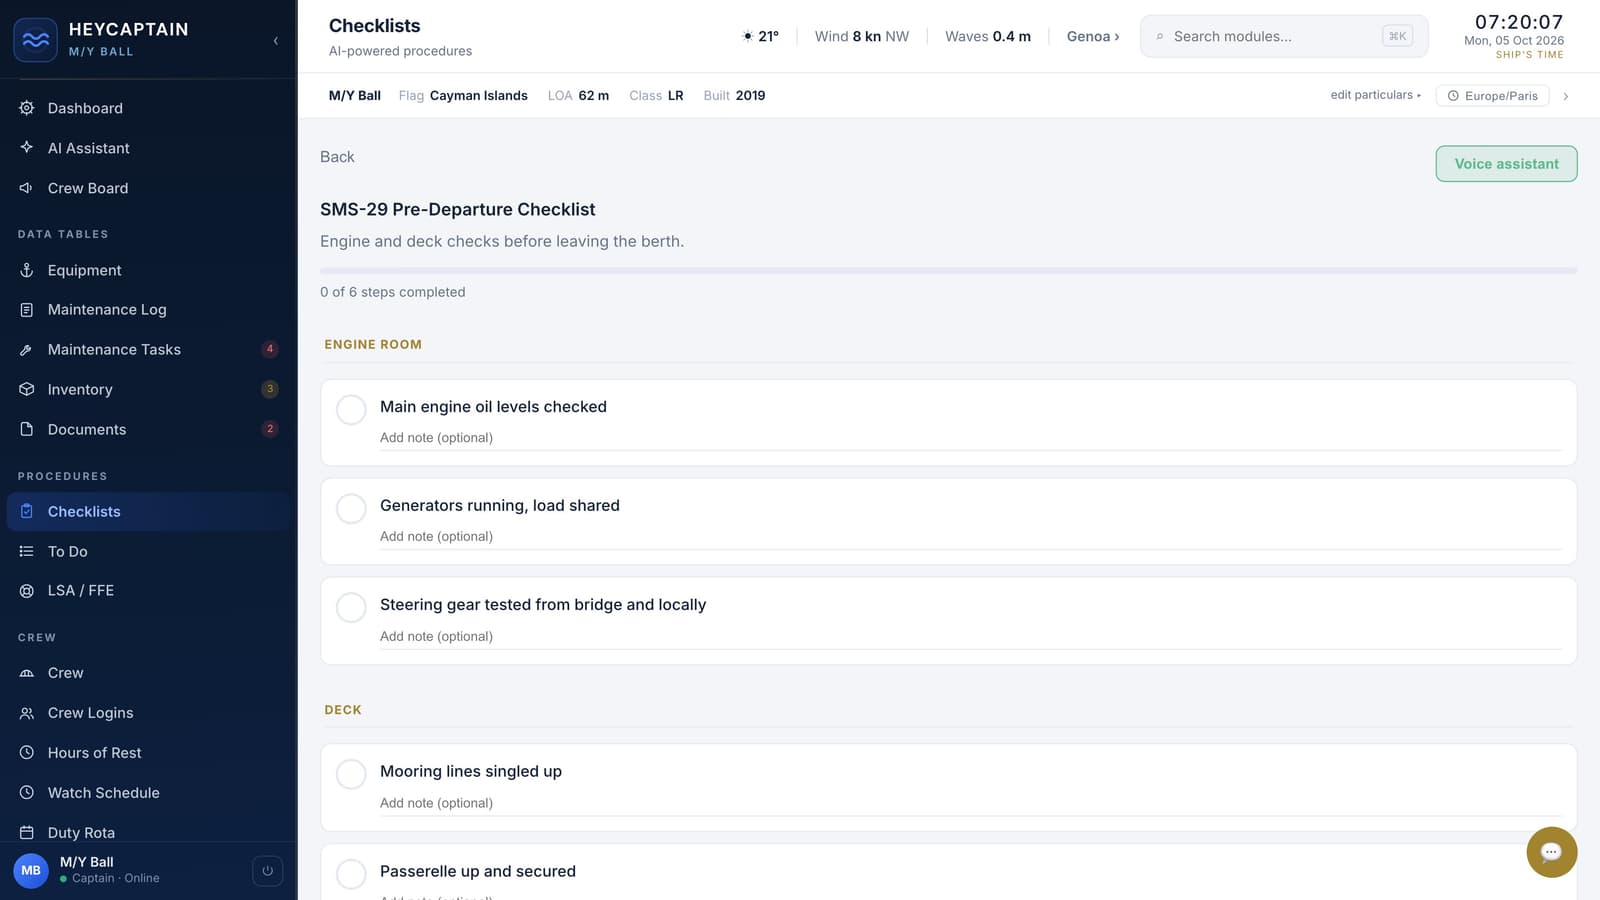Open the chat bubble floating button
Image resolution: width=1600 pixels, height=900 pixels.
pos(1551,852)
